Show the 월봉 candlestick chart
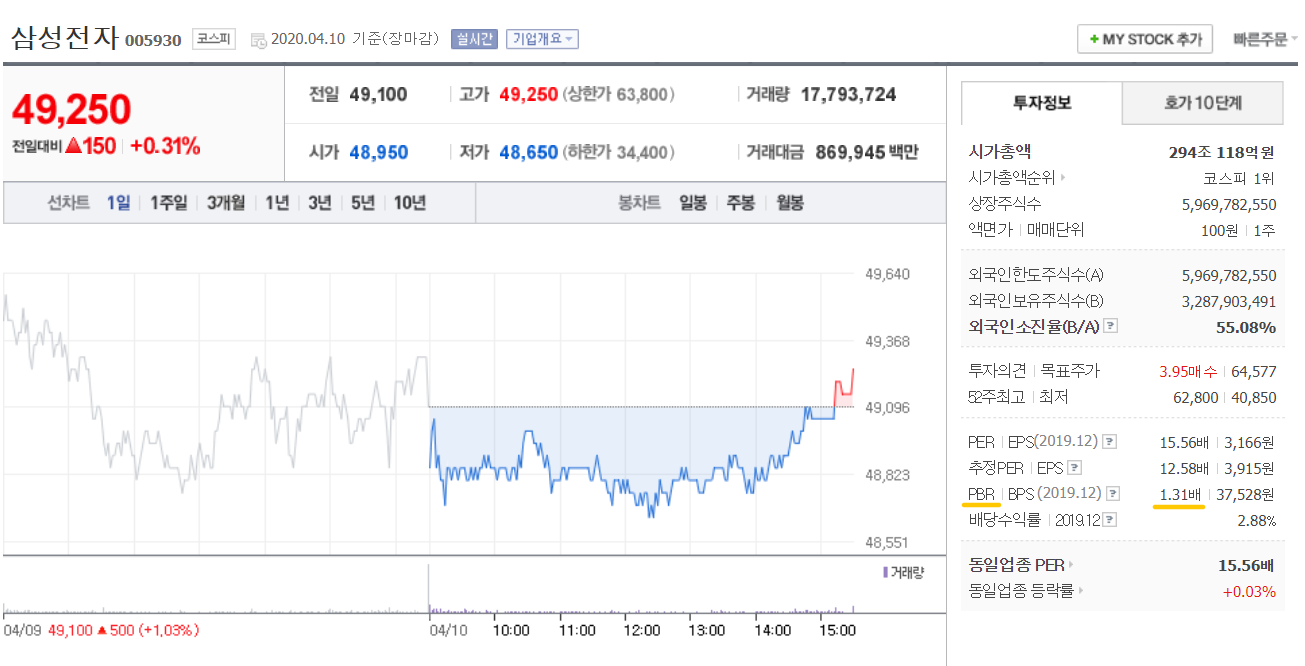This screenshot has width=1305, height=666. tap(788, 203)
